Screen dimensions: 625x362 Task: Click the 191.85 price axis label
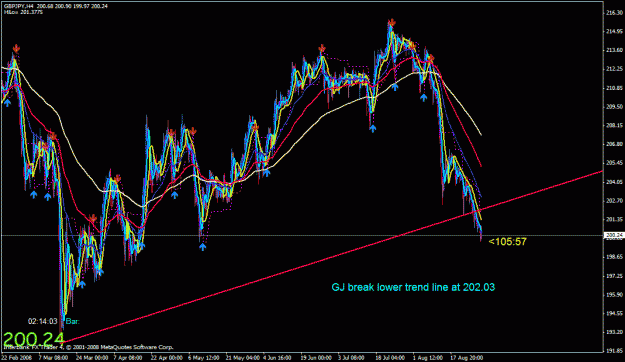(x=614, y=351)
